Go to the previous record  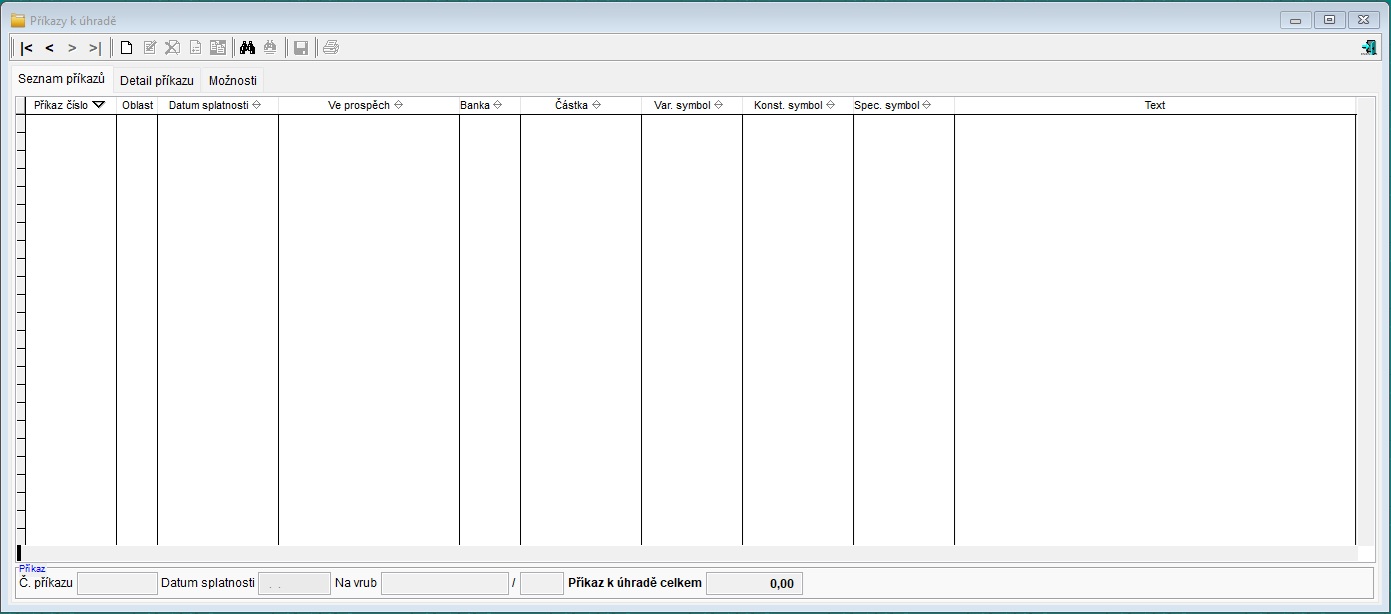click(49, 47)
